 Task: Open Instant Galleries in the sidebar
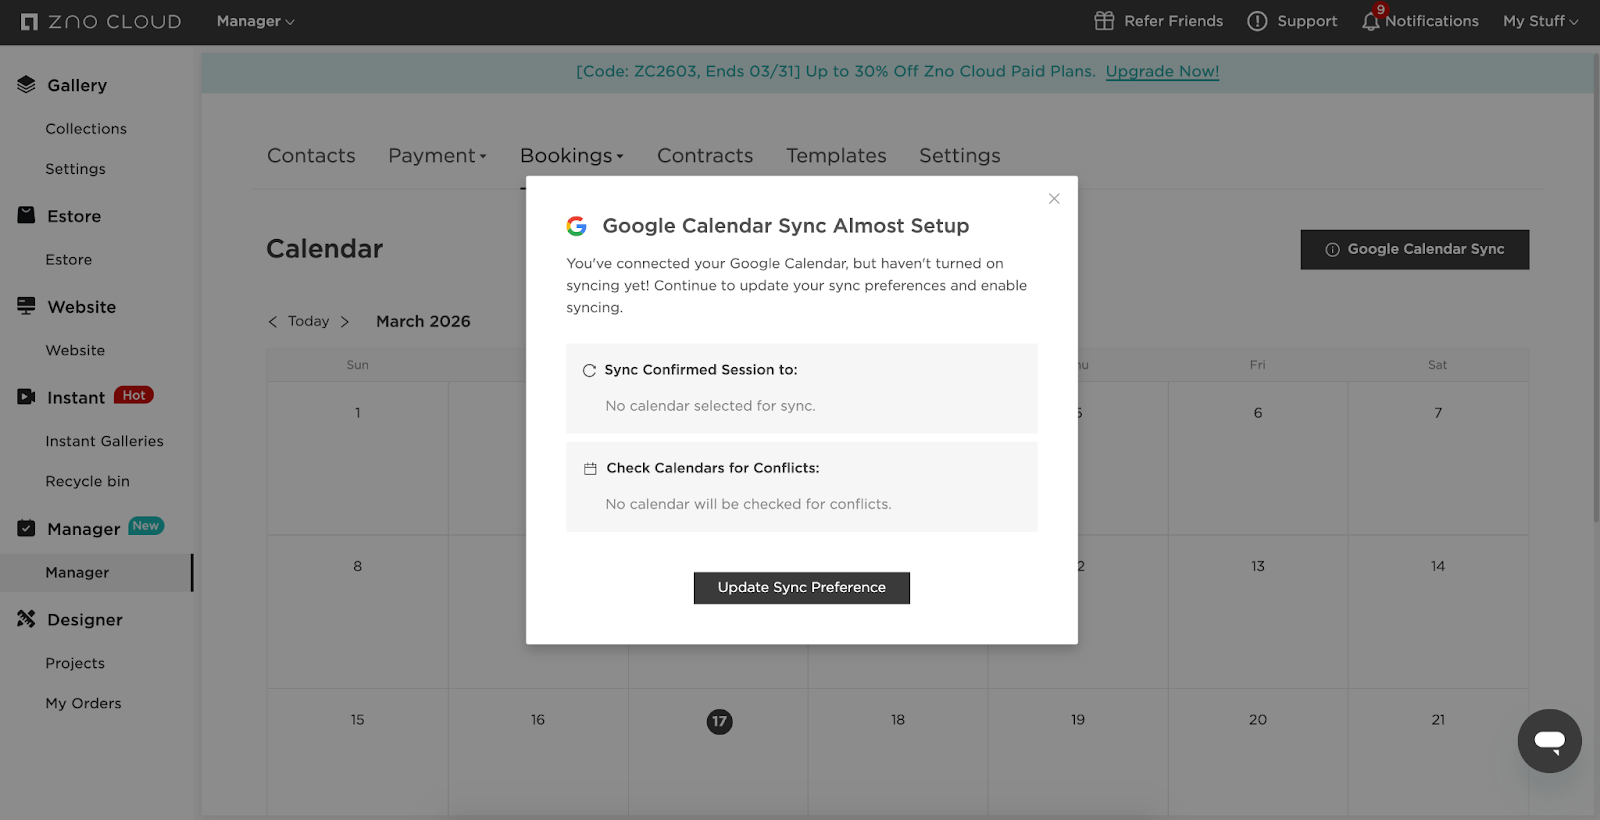[104, 441]
